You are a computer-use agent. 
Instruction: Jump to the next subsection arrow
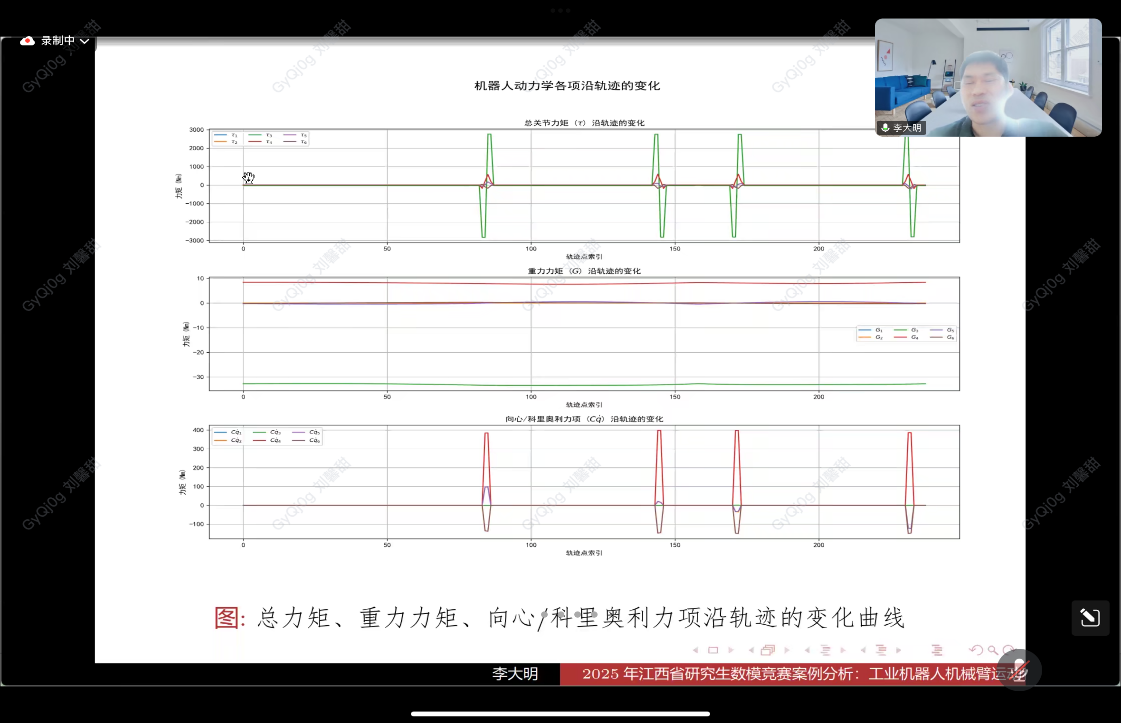(842, 650)
